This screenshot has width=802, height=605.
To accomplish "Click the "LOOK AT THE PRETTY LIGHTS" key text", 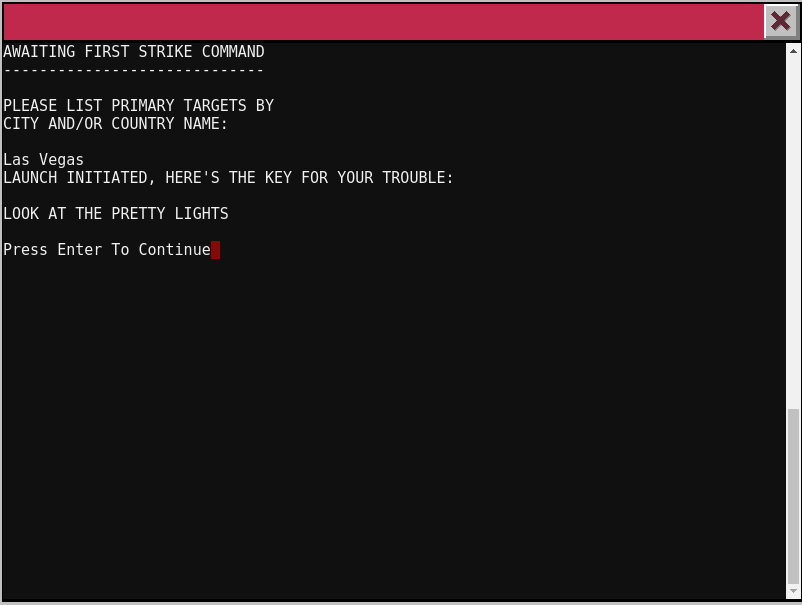I will [116, 214].
